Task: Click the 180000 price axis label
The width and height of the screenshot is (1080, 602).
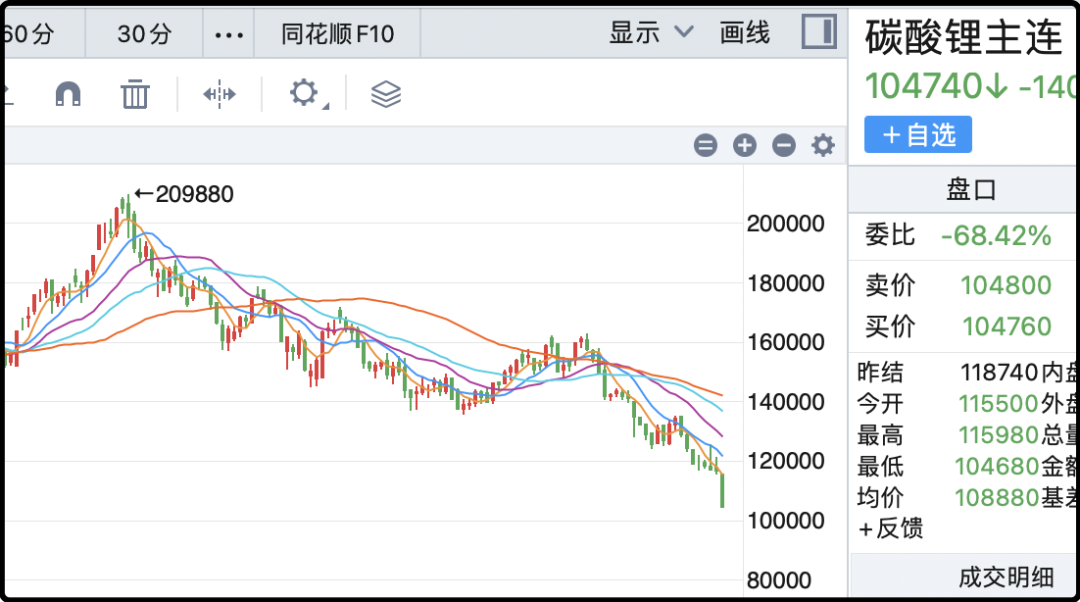Action: point(786,283)
